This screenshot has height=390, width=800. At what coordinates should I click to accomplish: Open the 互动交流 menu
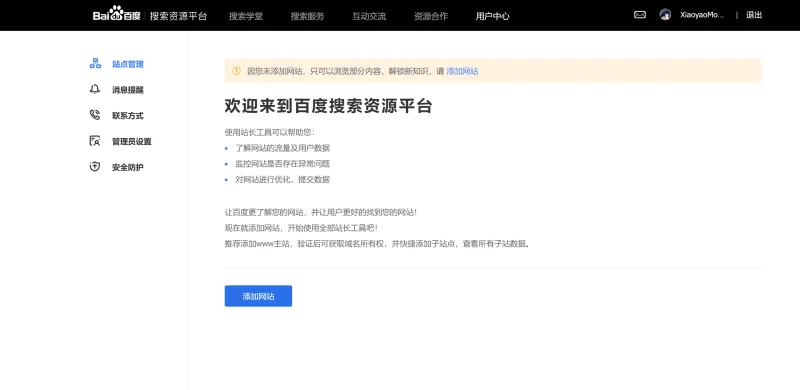[x=369, y=16]
